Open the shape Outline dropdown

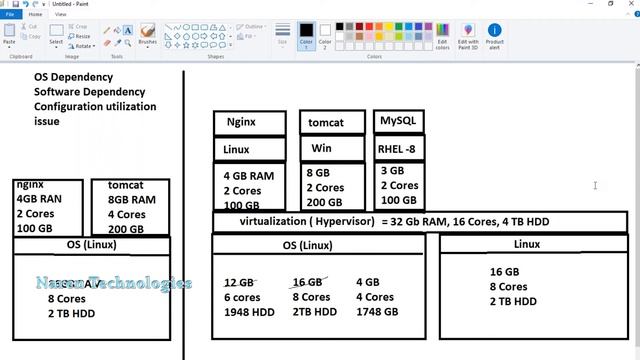coord(251,27)
